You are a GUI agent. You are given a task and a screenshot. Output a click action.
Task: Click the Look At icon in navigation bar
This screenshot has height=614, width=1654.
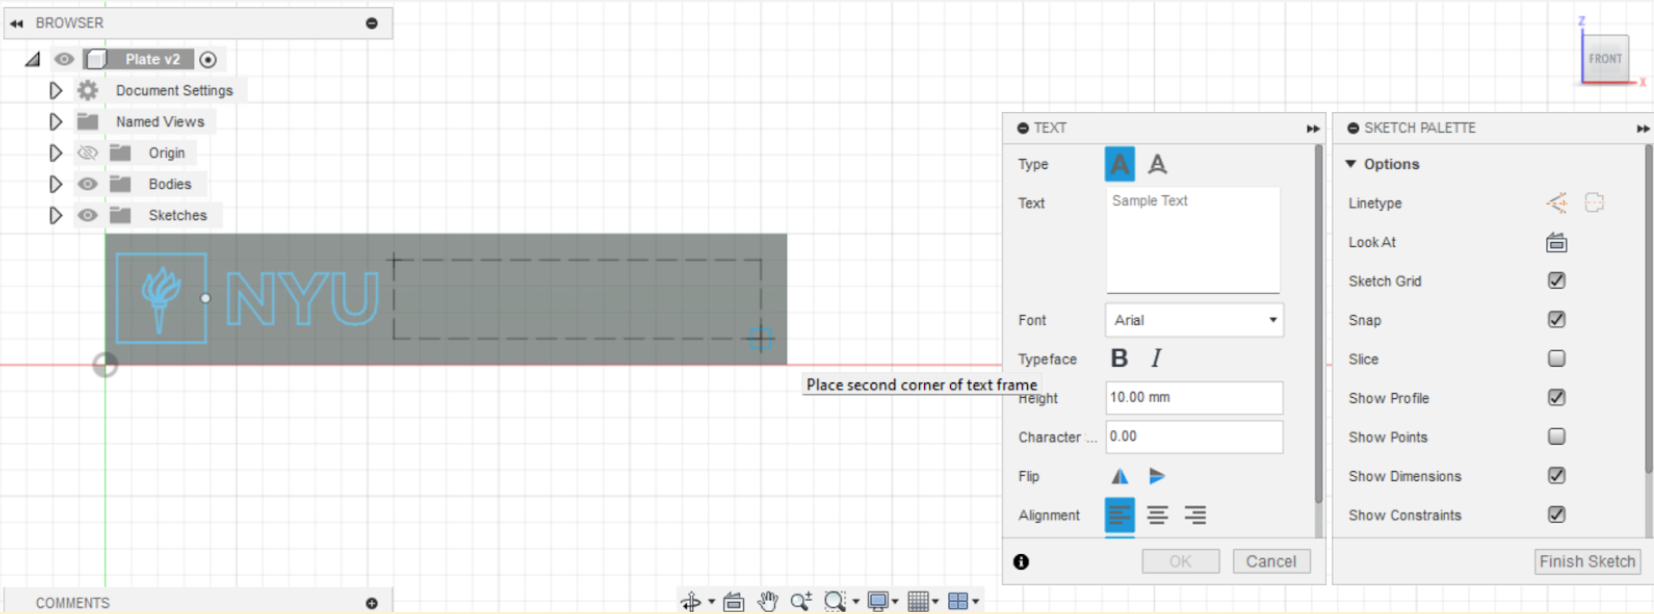tap(733, 601)
